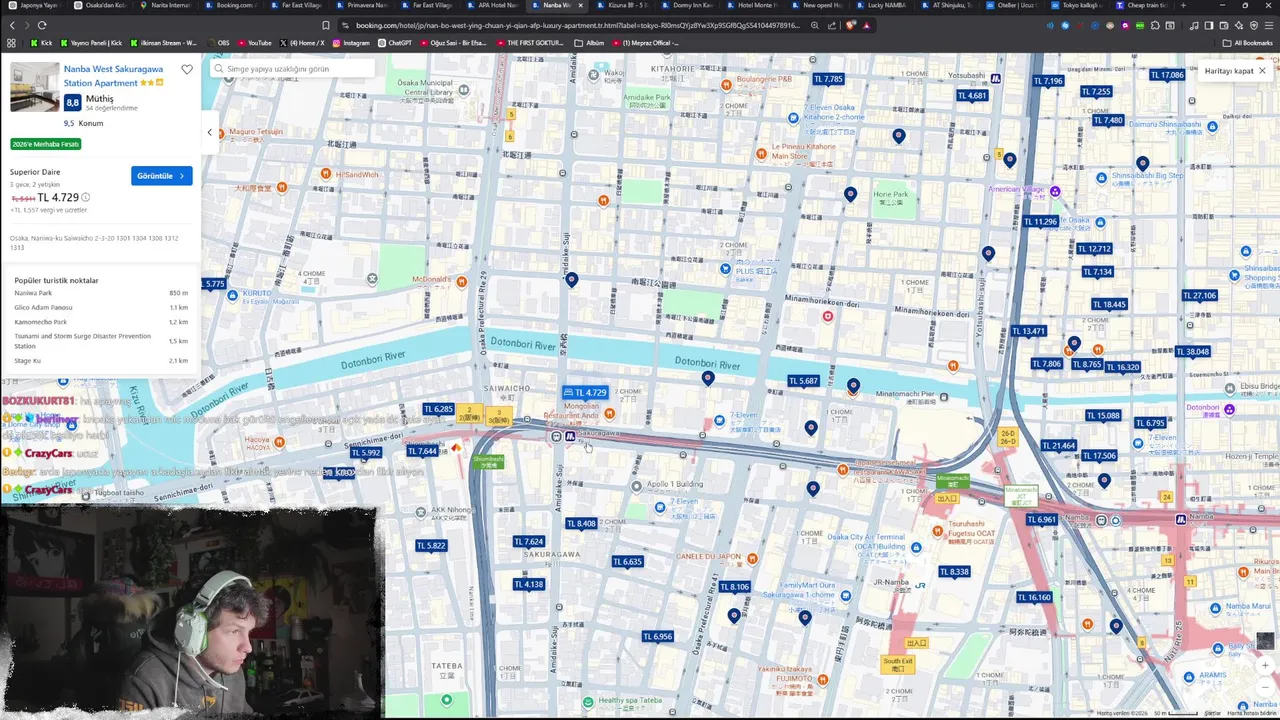Viewport: 1280px width, 720px height.
Task: Close the map with Haritayı kapat
Action: pyautogui.click(x=1235, y=71)
